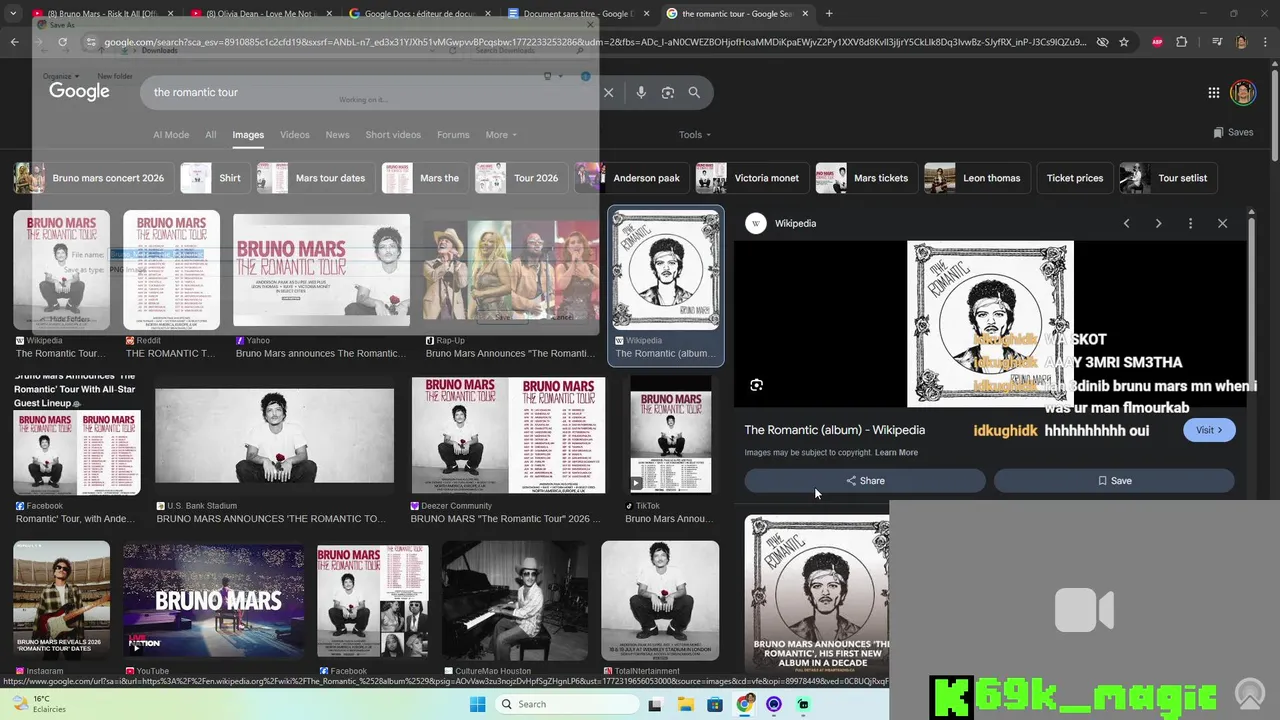1280x720 pixels.
Task: Open the Reddit THE ROMANTIC T... image
Action: point(171,270)
